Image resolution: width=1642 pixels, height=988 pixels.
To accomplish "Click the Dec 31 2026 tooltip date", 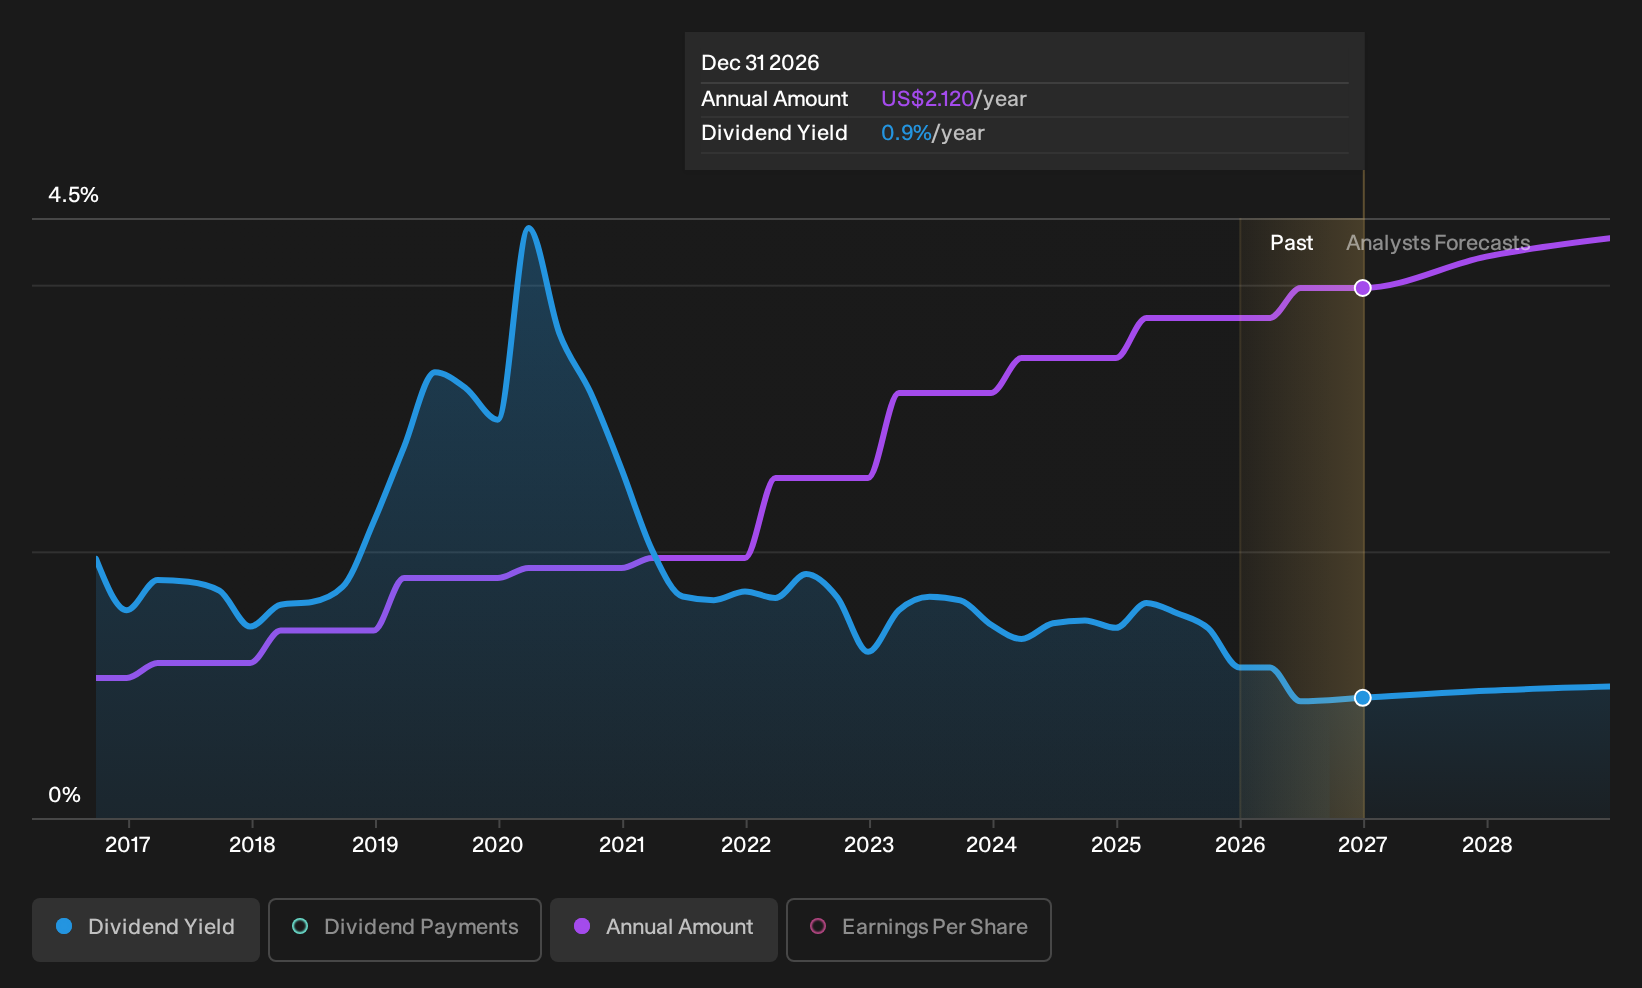I will tap(760, 63).
